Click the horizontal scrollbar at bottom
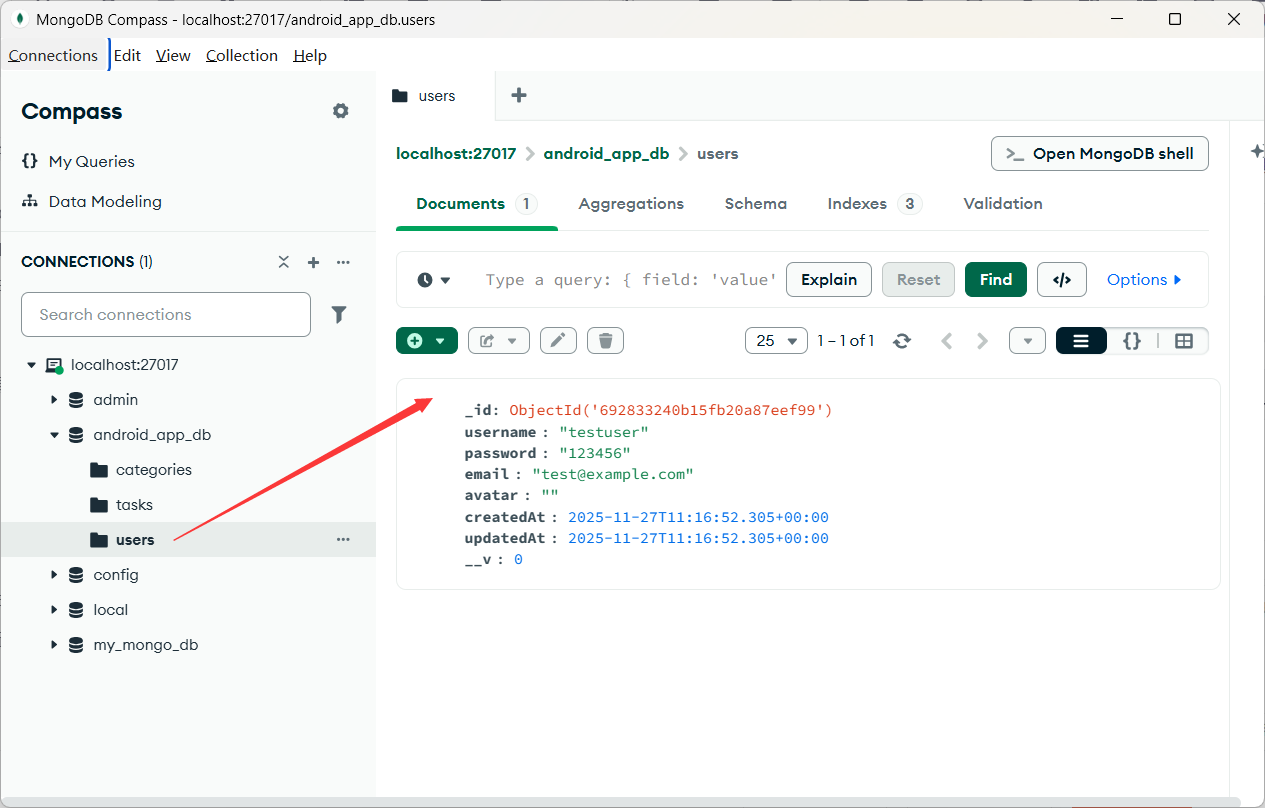 (x=620, y=801)
